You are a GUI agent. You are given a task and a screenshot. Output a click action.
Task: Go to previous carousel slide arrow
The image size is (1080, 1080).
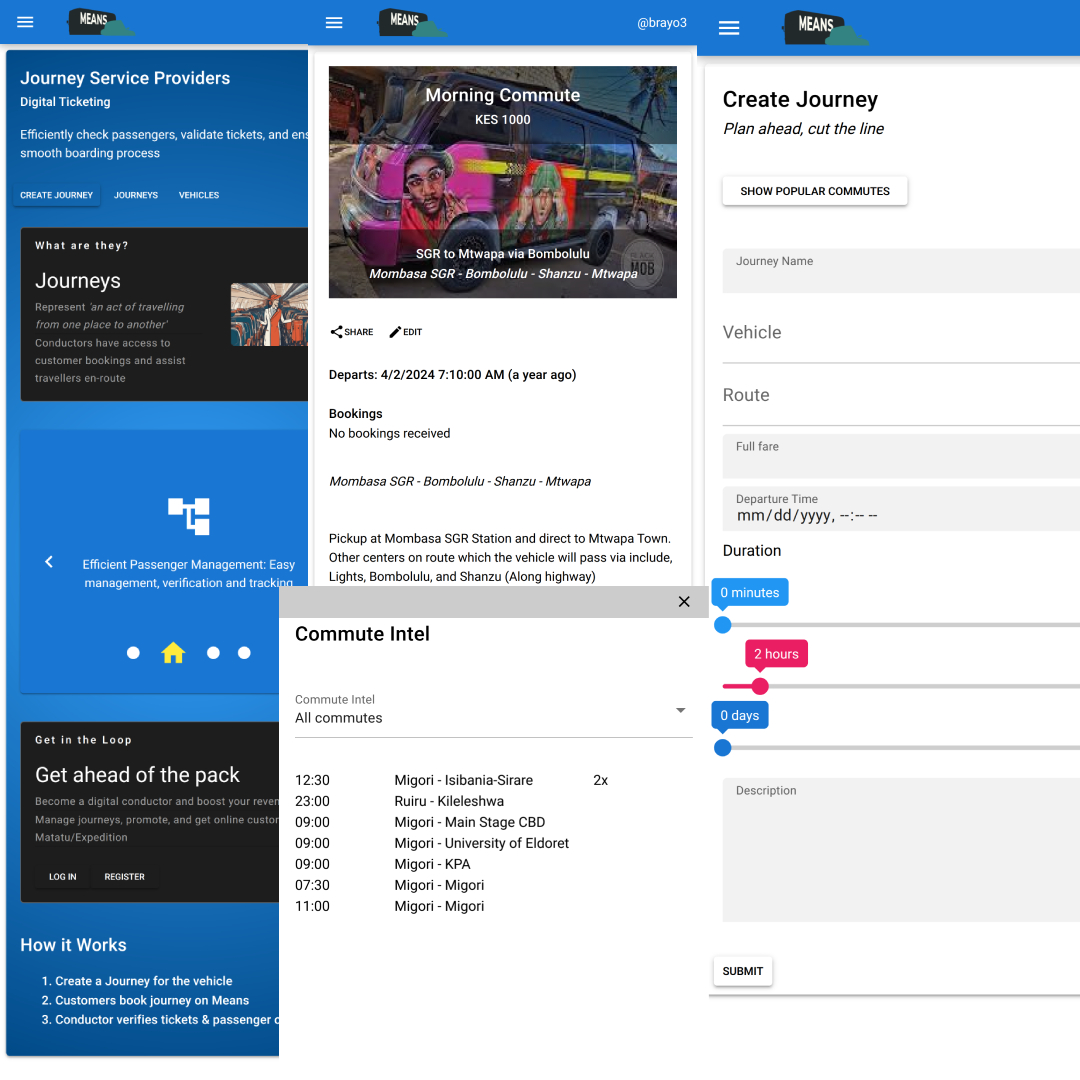[x=49, y=562]
